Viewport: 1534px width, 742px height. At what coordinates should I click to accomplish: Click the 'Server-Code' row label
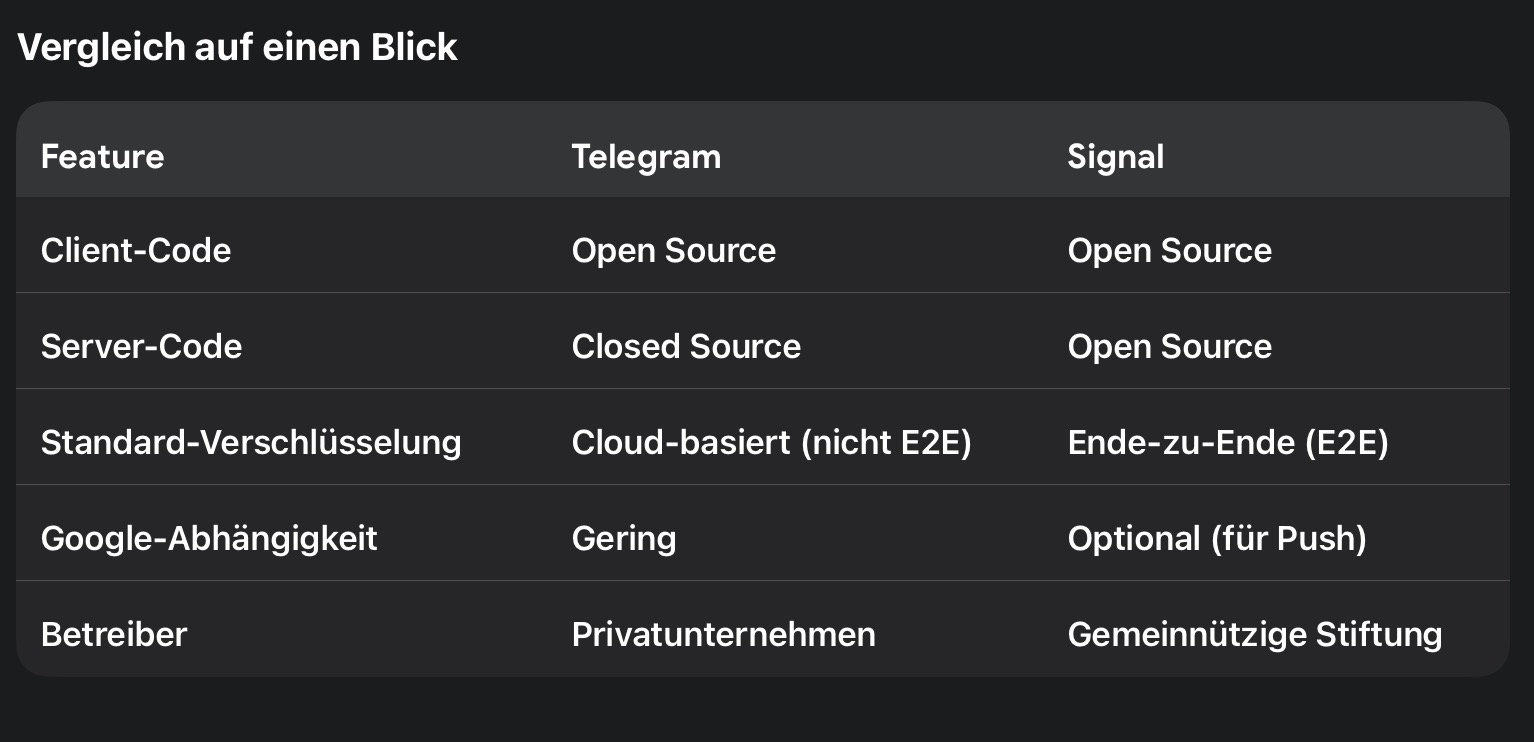point(141,346)
